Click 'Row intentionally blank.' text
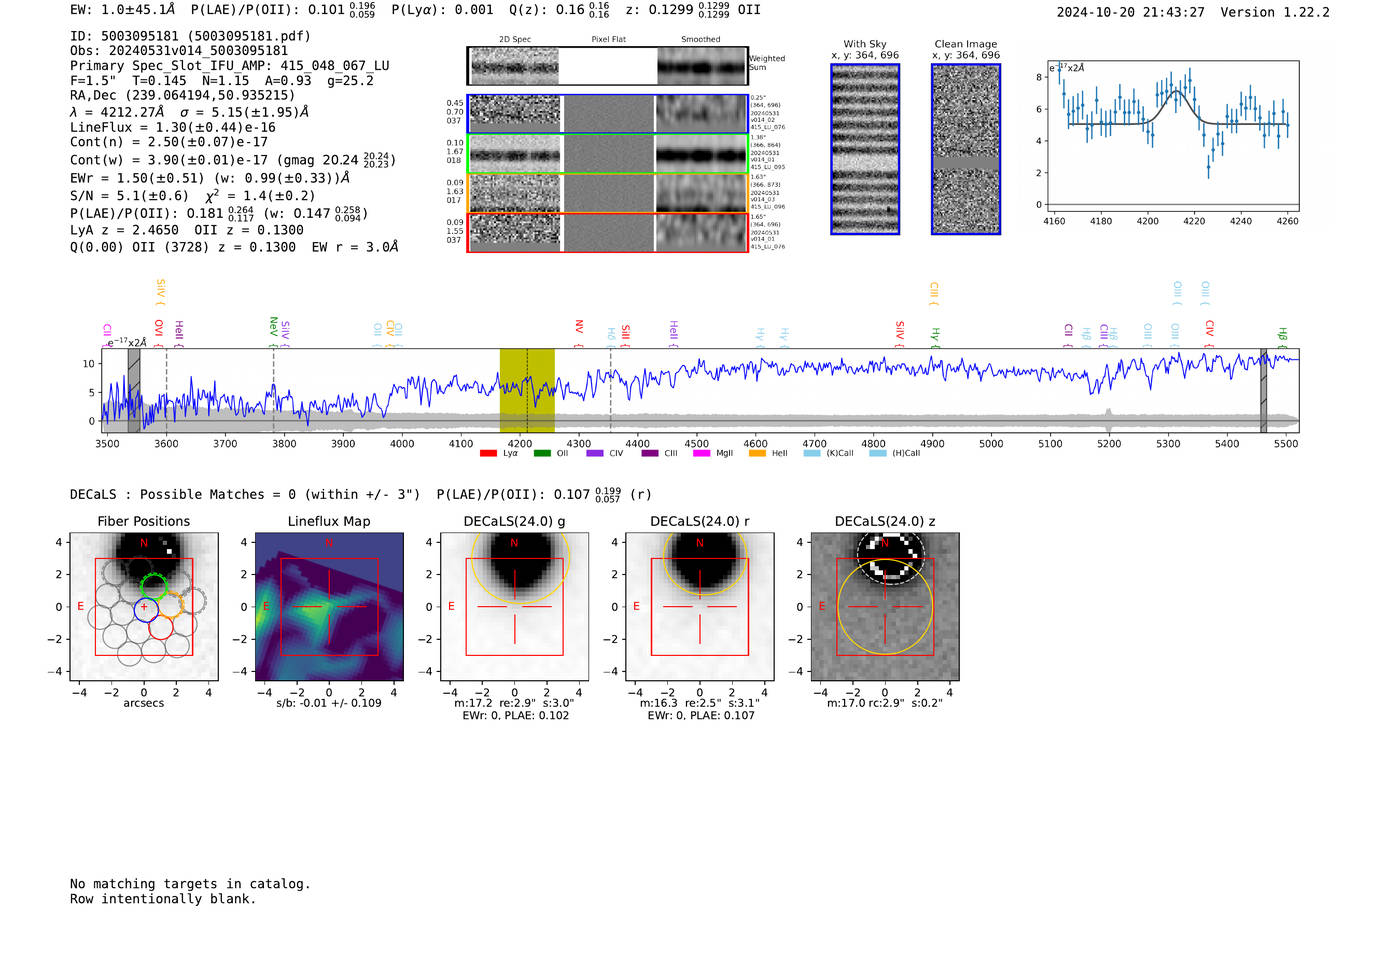Viewport: 1400px width, 953px height. coord(163,899)
